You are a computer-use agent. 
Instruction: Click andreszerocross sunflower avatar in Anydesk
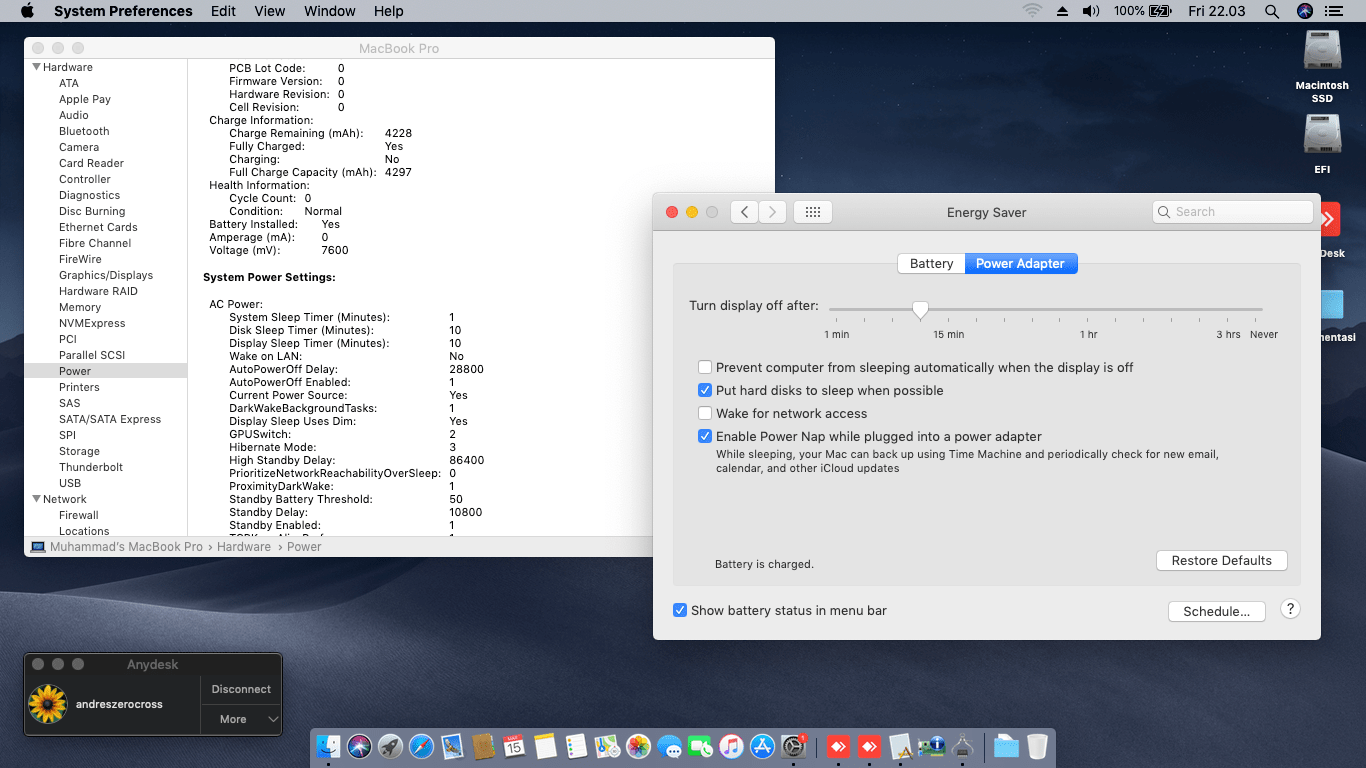47,704
